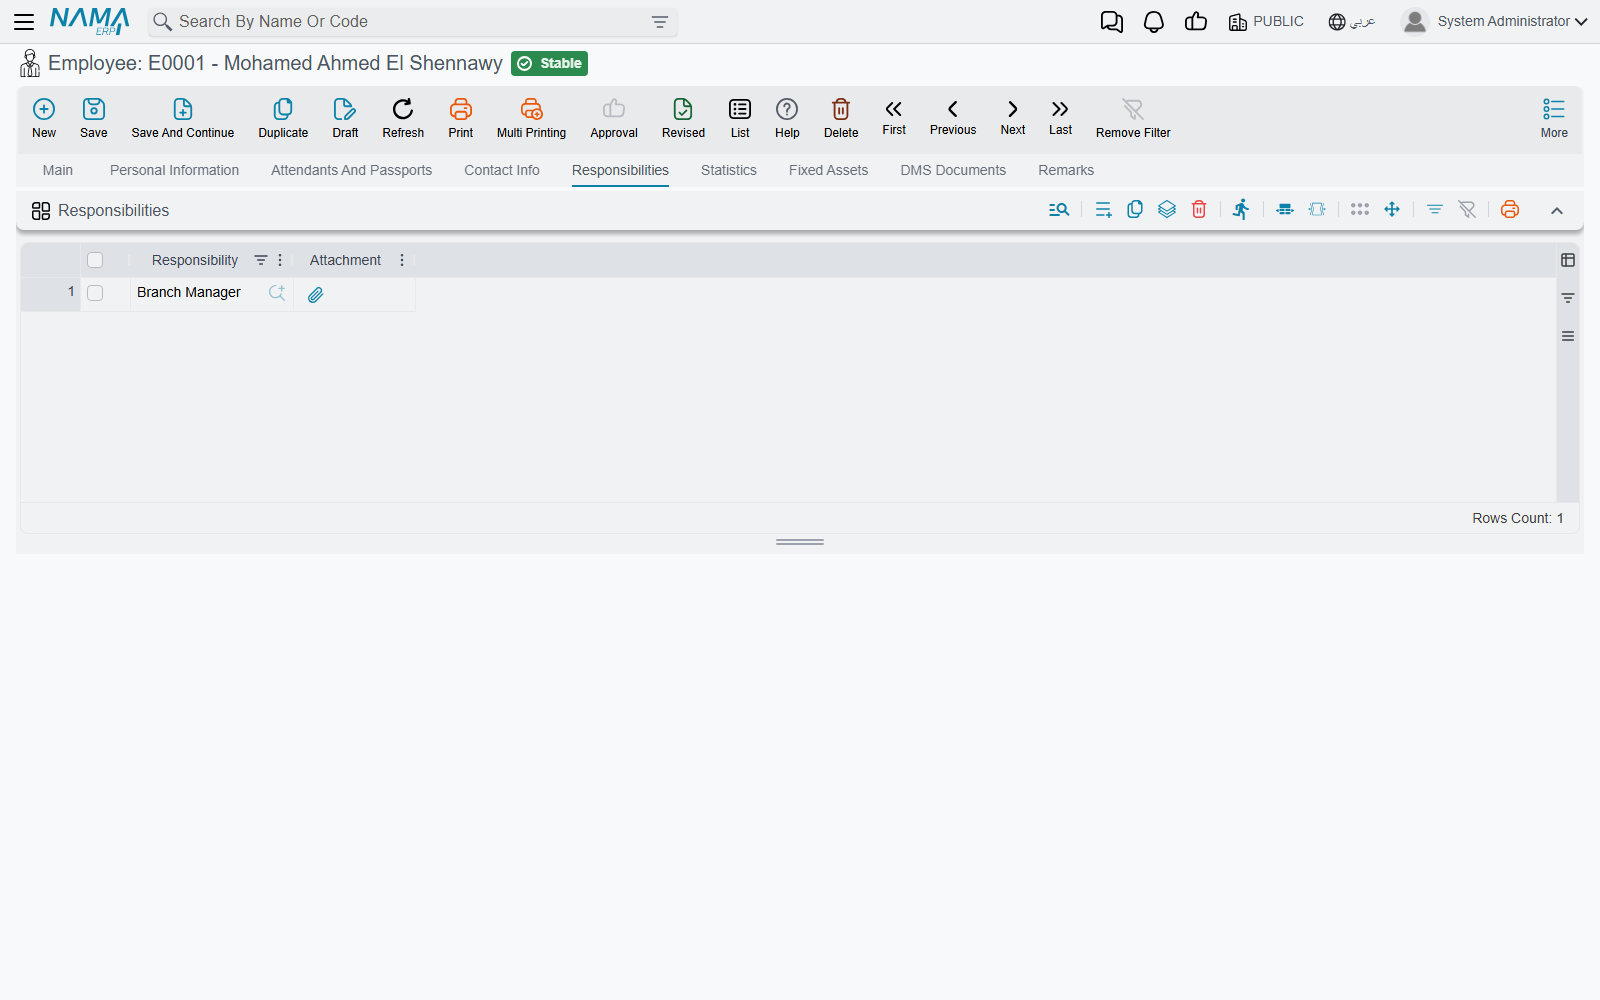Open the Responsibility column options menu
The image size is (1600, 1000).
(x=280, y=260)
